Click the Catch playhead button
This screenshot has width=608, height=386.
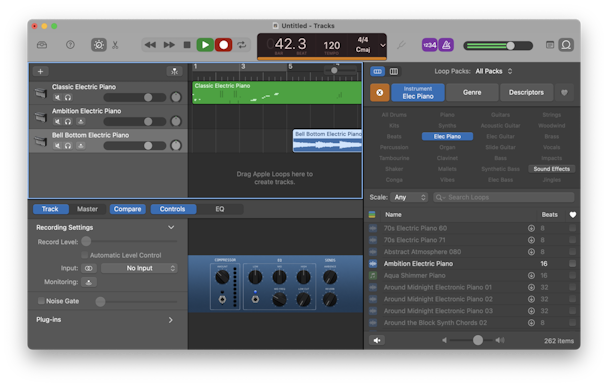pos(174,71)
